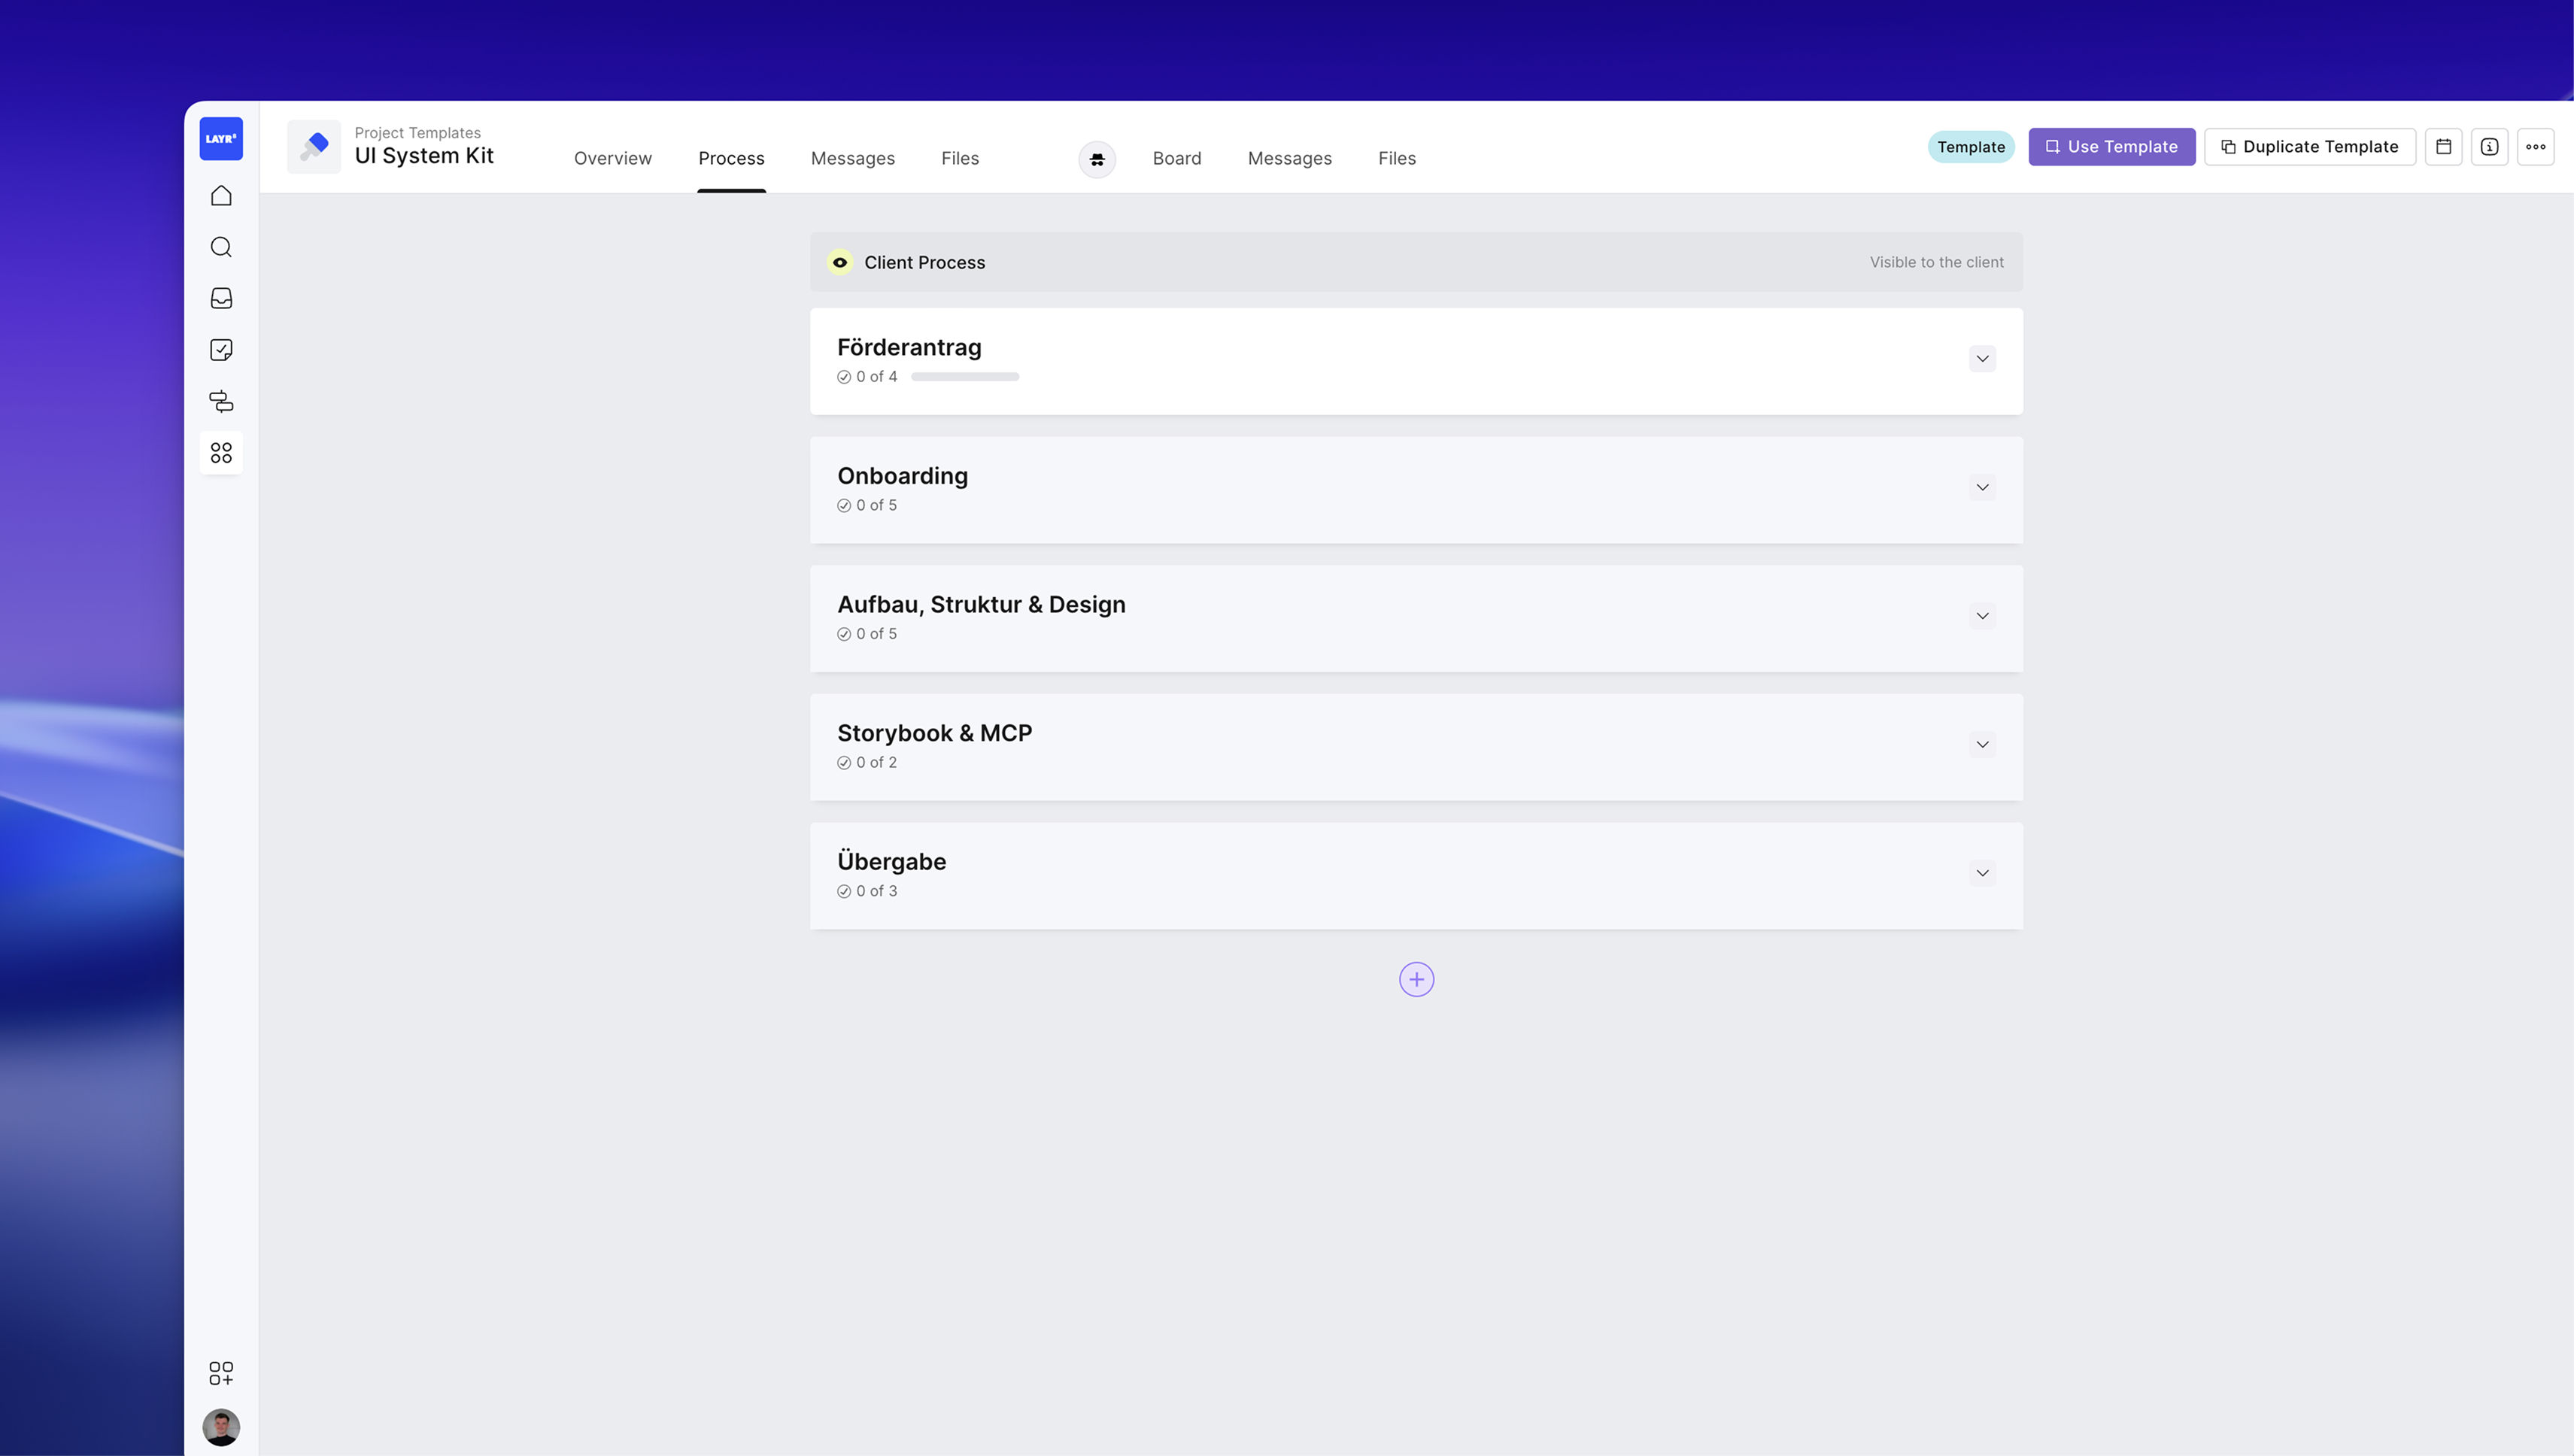Expand the Storybook & MCP chevron

[x=1982, y=744]
